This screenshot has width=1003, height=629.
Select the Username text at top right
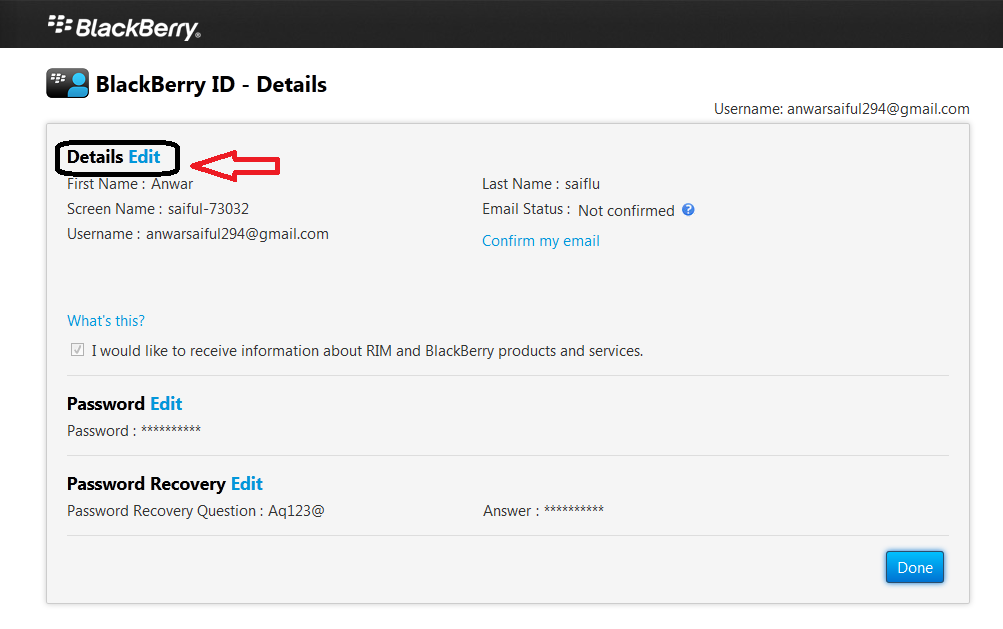(842, 109)
